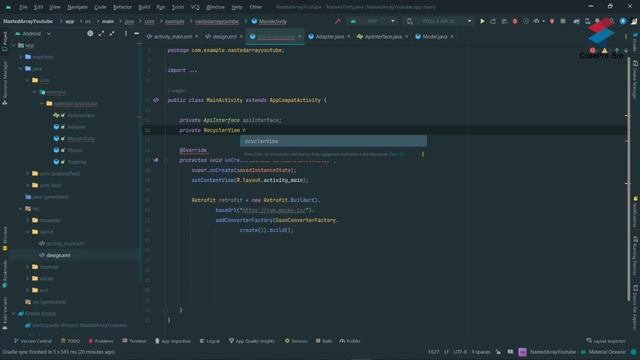Collapse the java folder in project tree

pyautogui.click(x=21, y=69)
